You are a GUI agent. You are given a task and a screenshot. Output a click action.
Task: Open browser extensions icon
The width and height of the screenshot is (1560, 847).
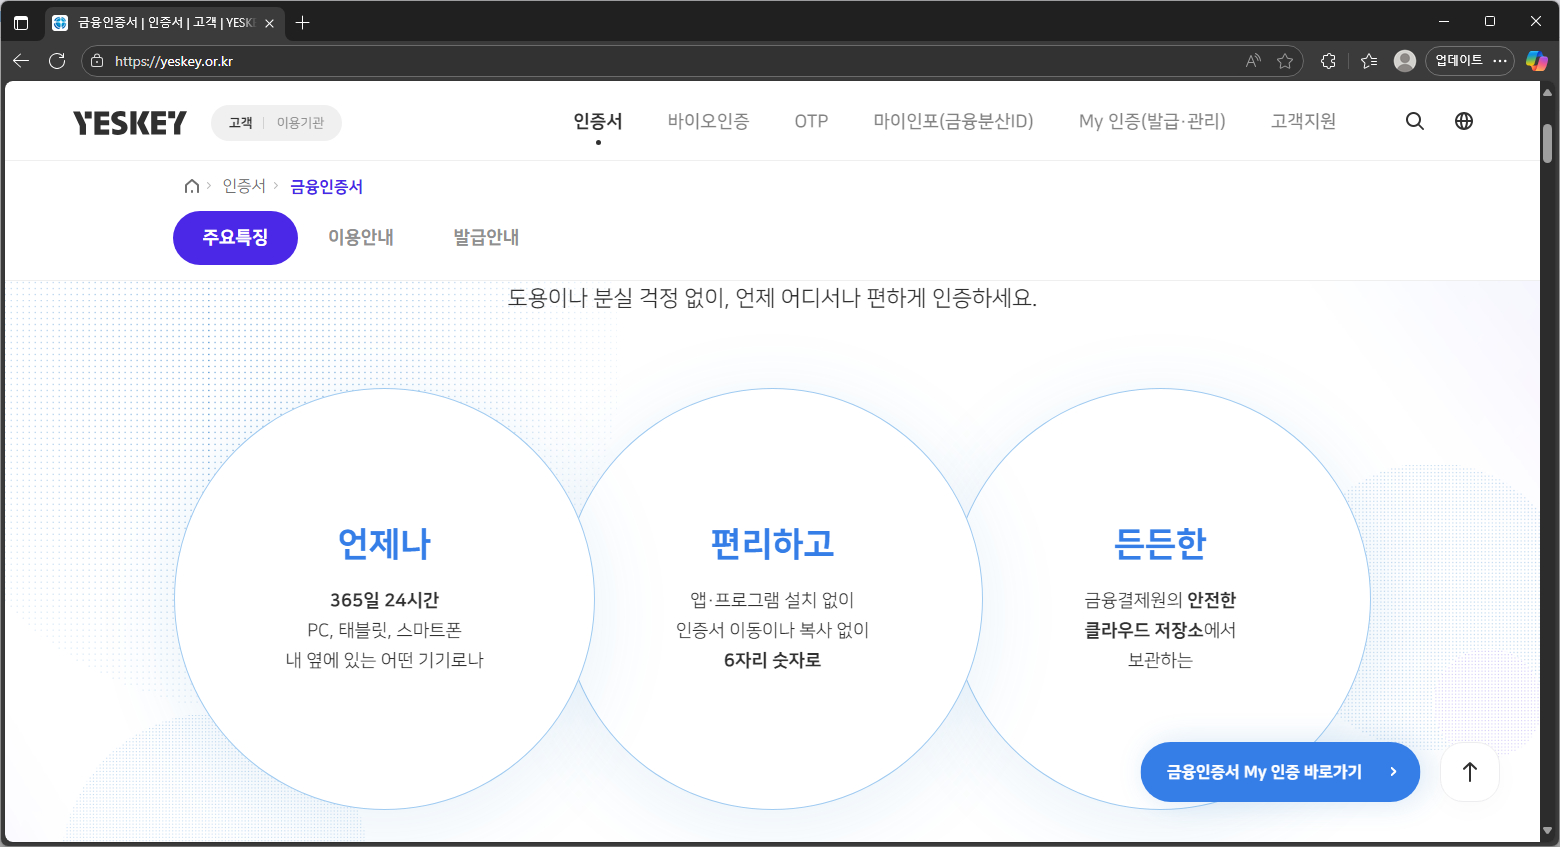point(1328,61)
